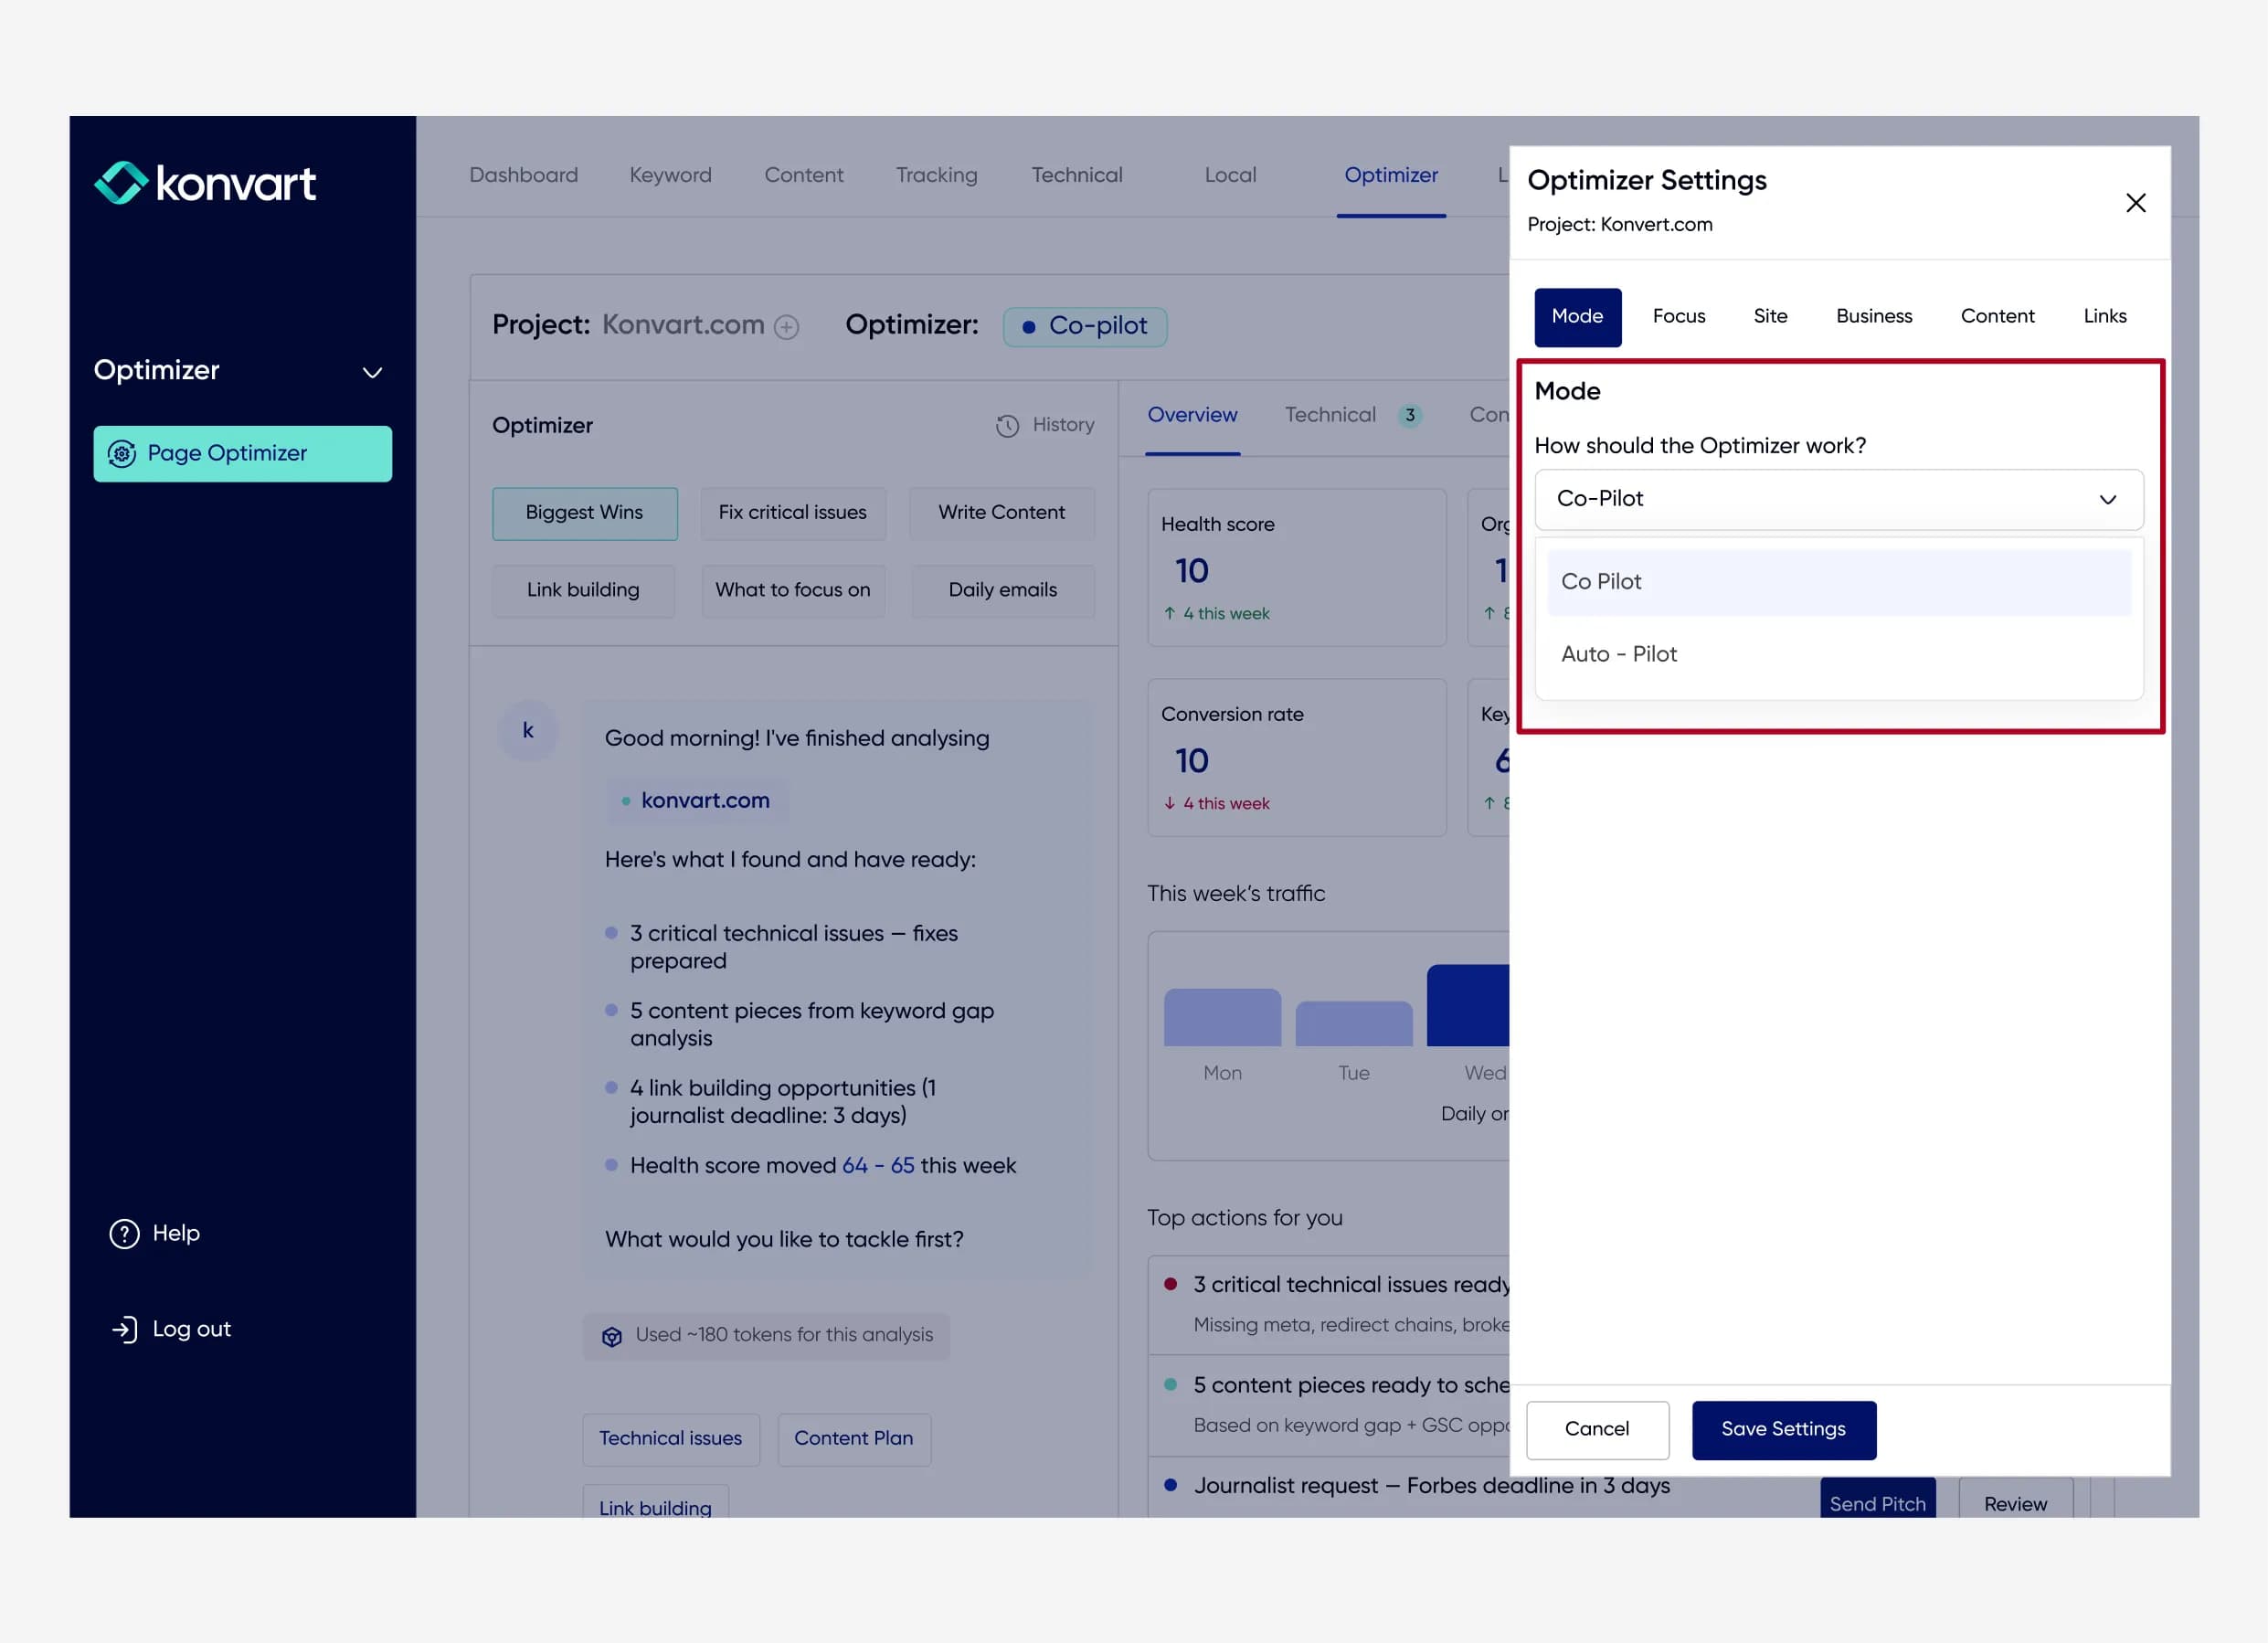Switch to the Focus settings tab
The image size is (2268, 1643).
coord(1678,317)
